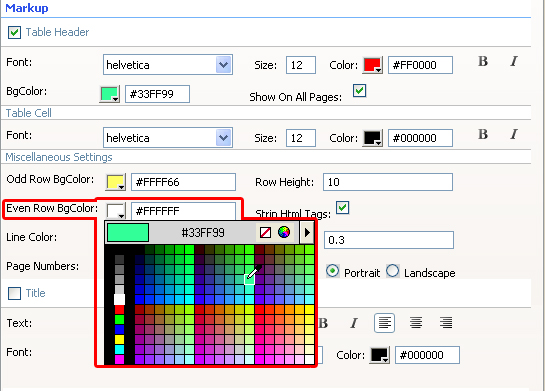Align title text left

pyautogui.click(x=384, y=323)
